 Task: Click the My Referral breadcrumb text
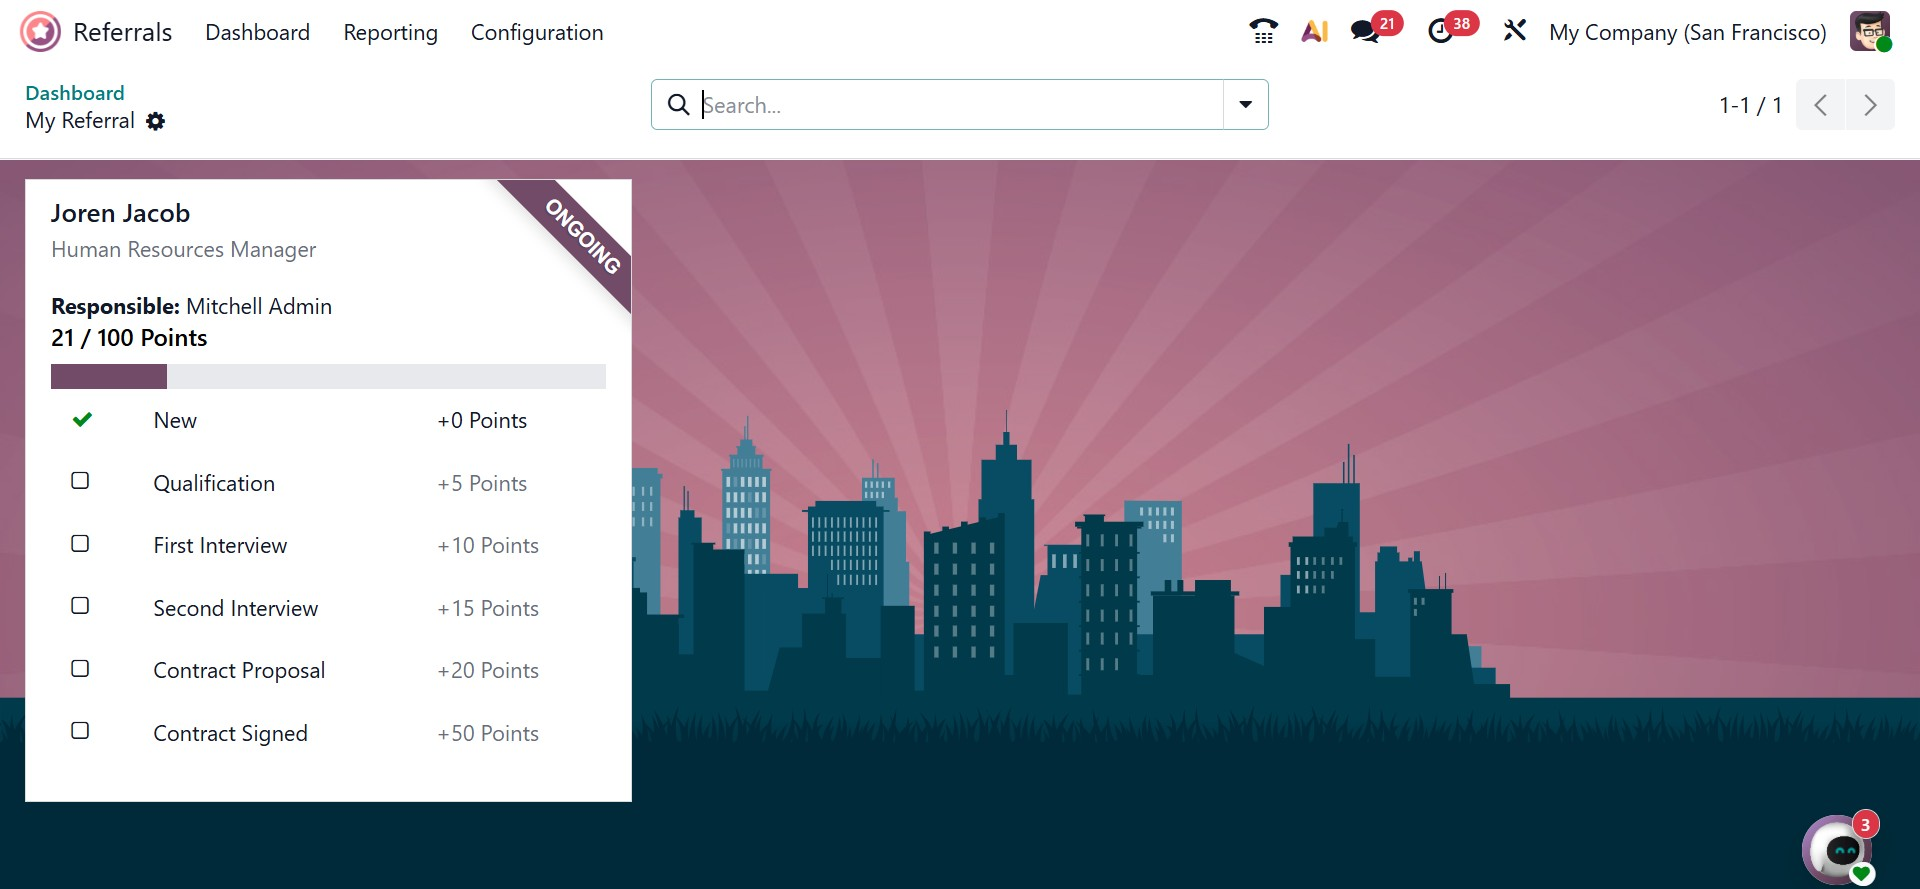(x=80, y=121)
